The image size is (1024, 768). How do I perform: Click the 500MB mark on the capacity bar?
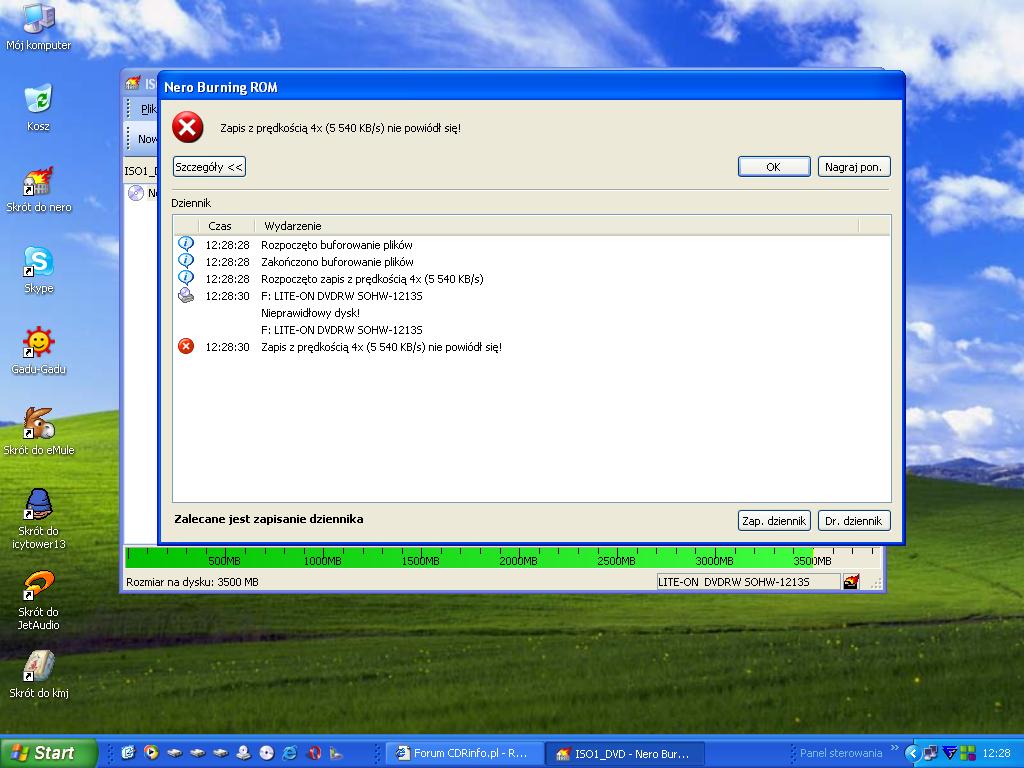[x=224, y=561]
